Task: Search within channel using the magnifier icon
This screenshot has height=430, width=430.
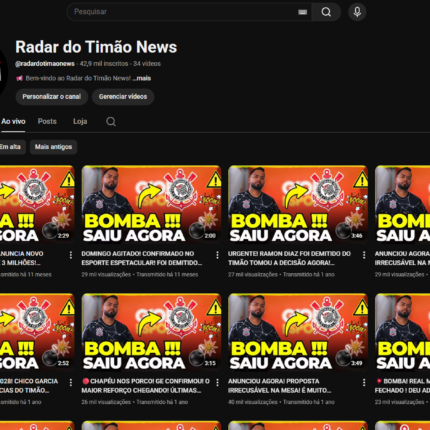Action: coord(111,122)
